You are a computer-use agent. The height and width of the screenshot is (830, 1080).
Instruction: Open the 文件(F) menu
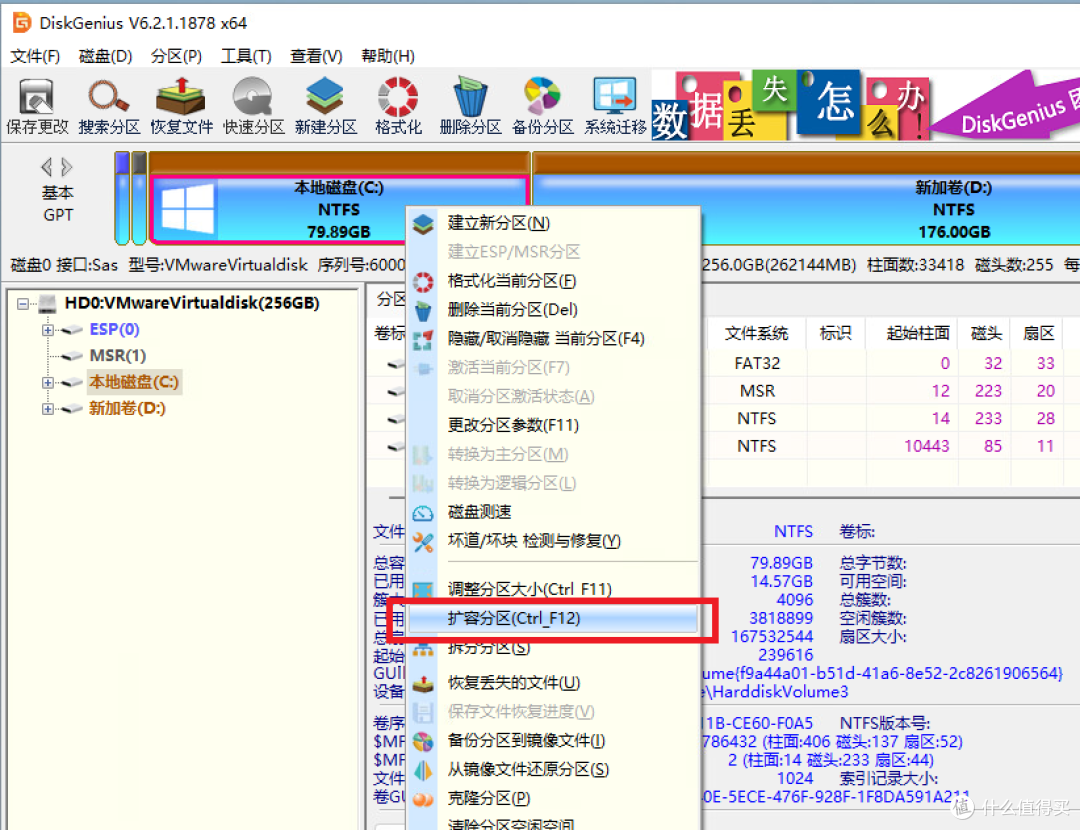click(x=35, y=56)
